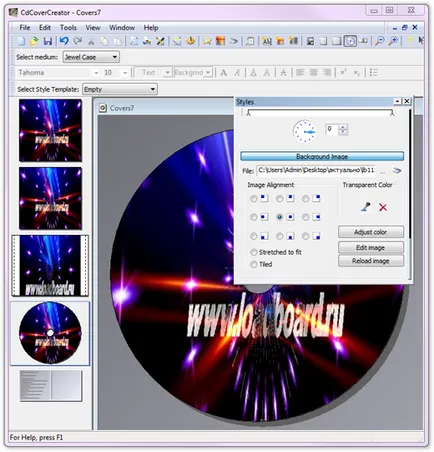
Task: Click the Reload image button
Action: pos(371,261)
